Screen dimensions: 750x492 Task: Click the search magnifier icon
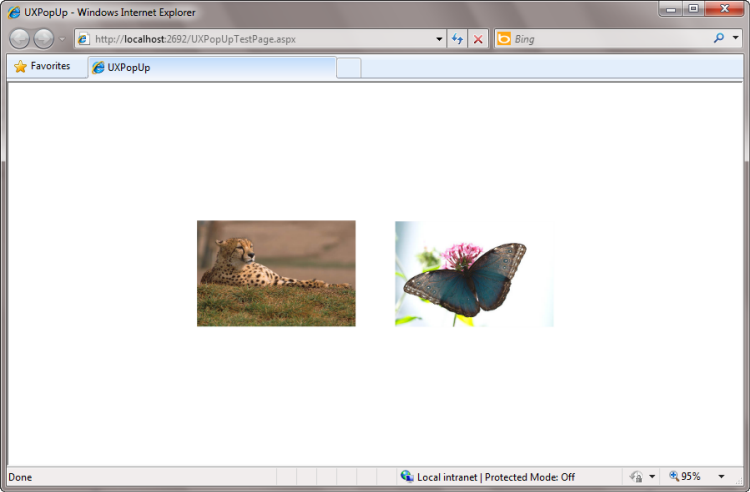pos(718,39)
